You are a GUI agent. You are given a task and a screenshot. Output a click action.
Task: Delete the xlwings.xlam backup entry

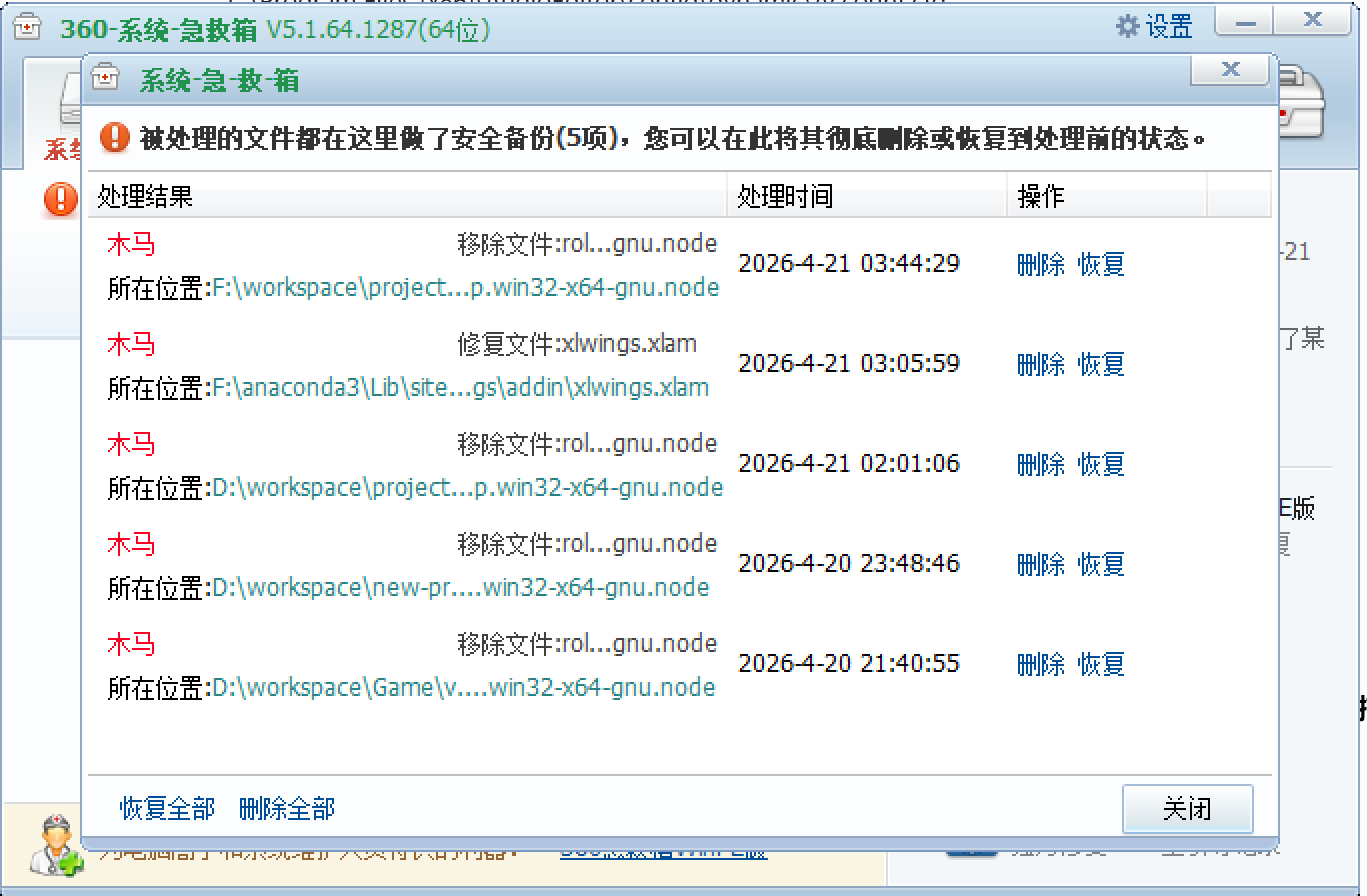coord(1041,364)
